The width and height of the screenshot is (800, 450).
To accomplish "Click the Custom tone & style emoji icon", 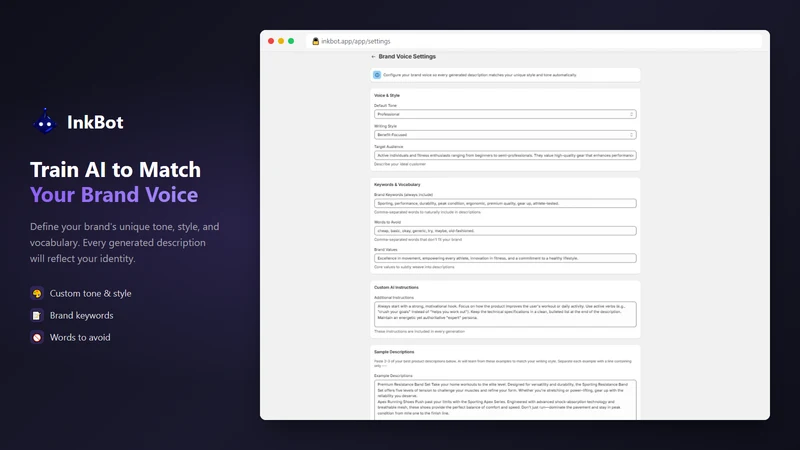I will [x=37, y=293].
